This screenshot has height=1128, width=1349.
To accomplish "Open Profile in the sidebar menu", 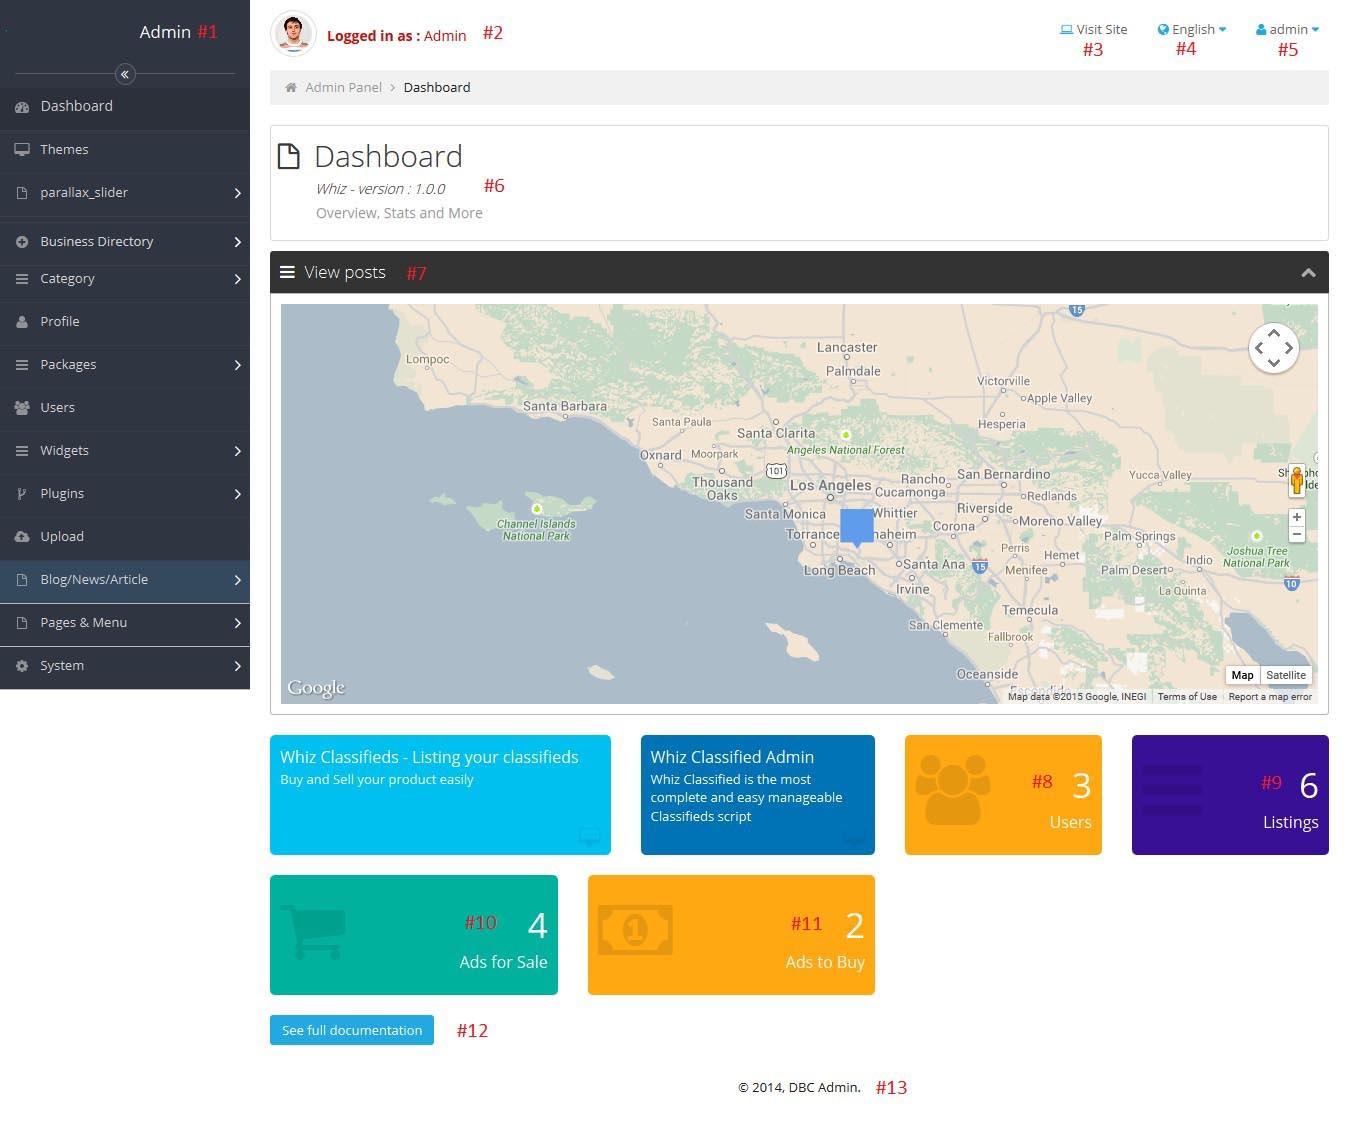I will point(125,322).
